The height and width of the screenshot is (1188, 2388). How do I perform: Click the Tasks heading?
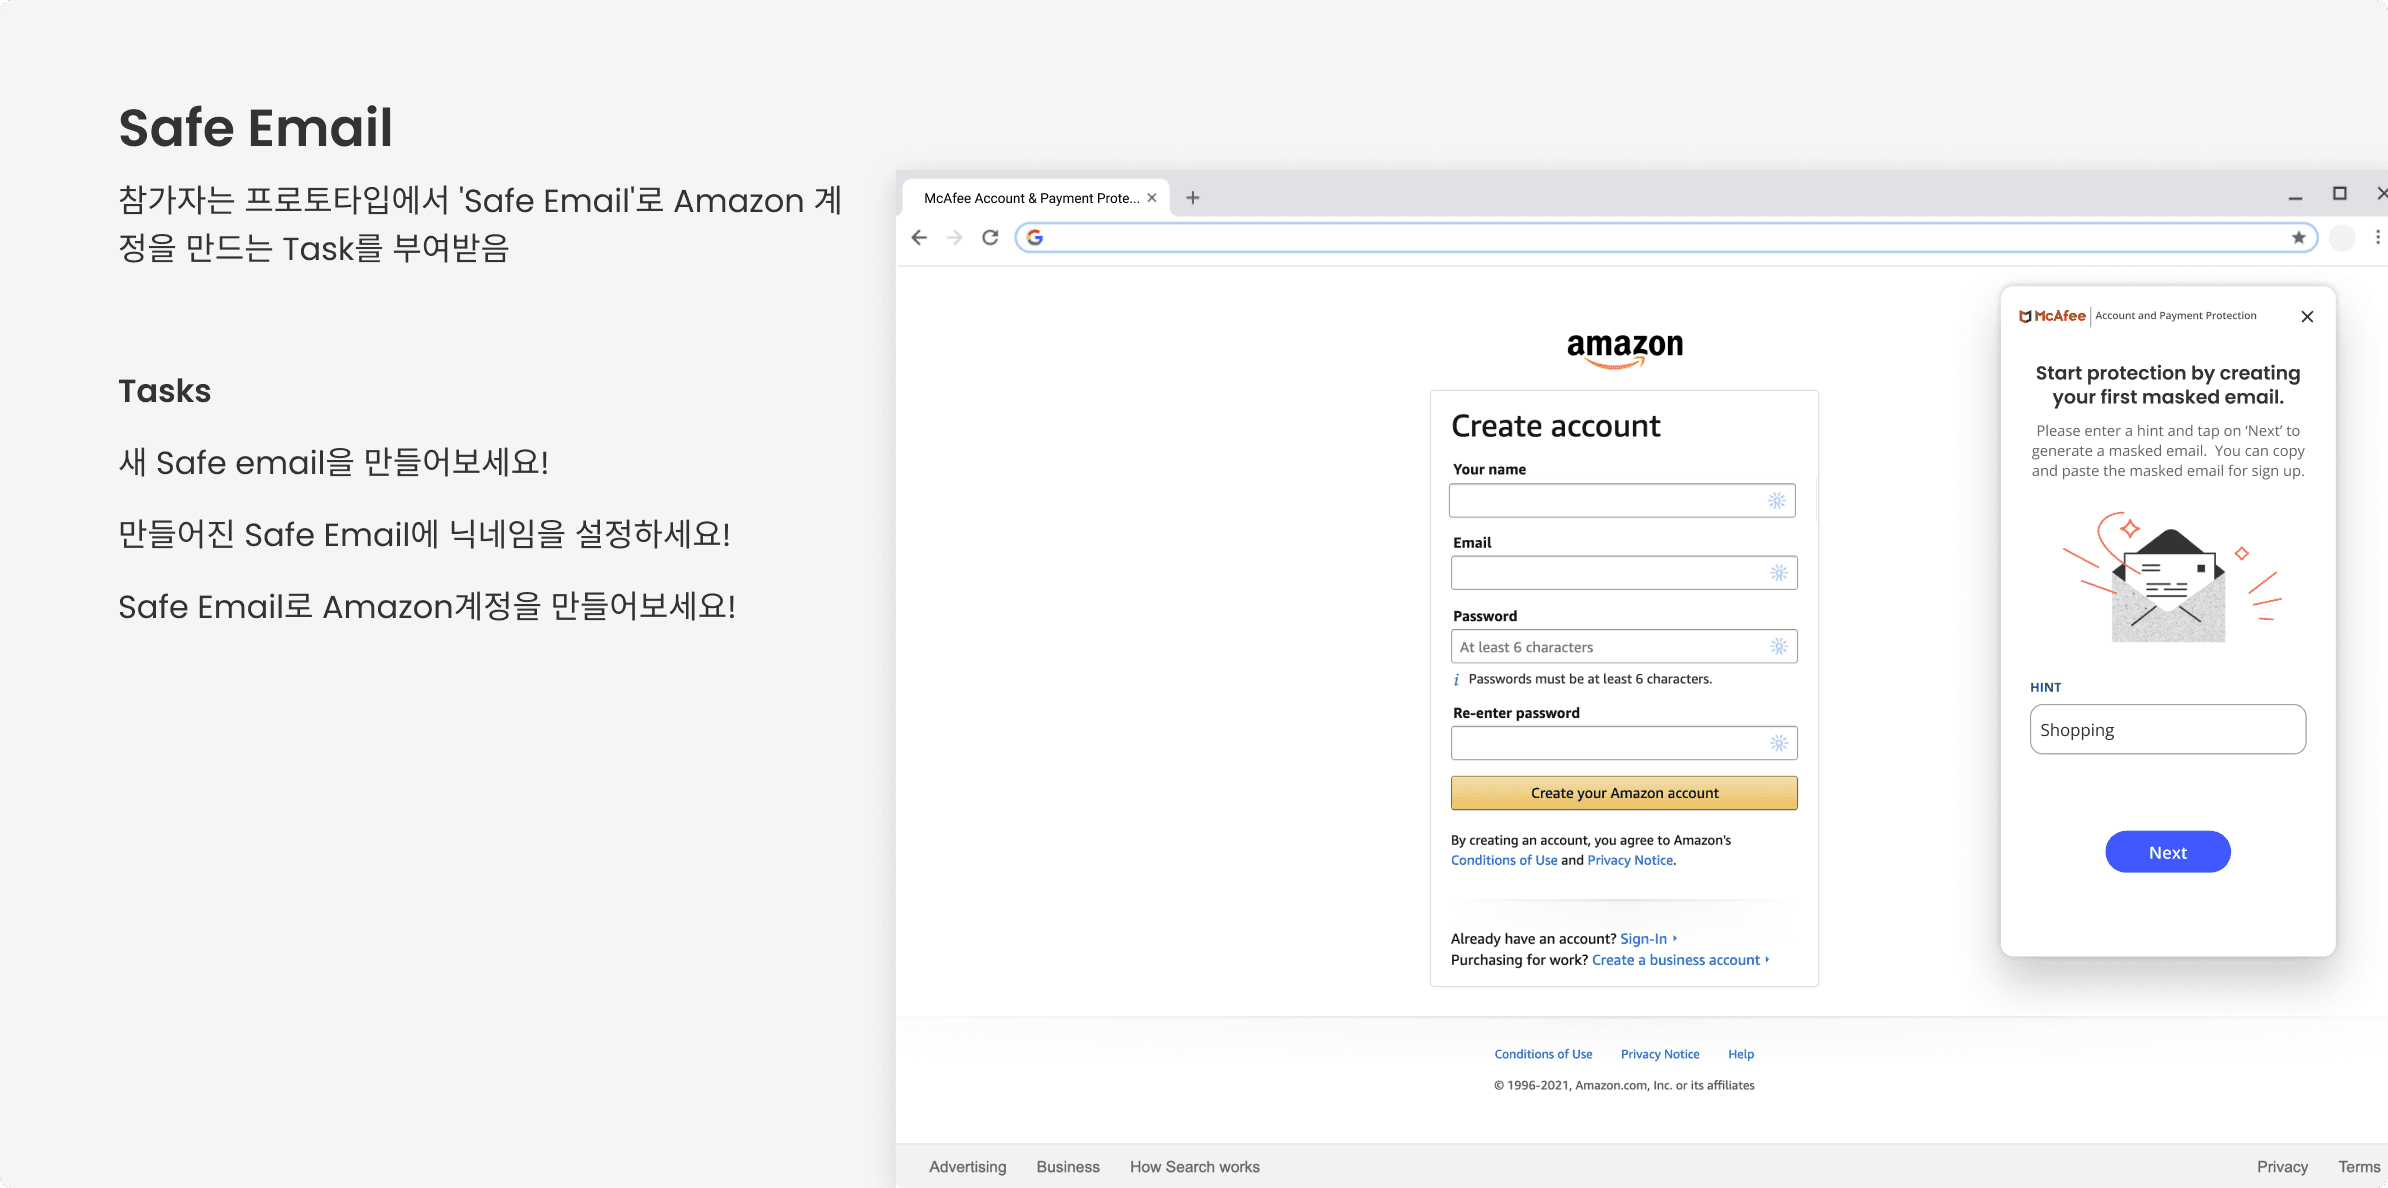click(x=165, y=391)
